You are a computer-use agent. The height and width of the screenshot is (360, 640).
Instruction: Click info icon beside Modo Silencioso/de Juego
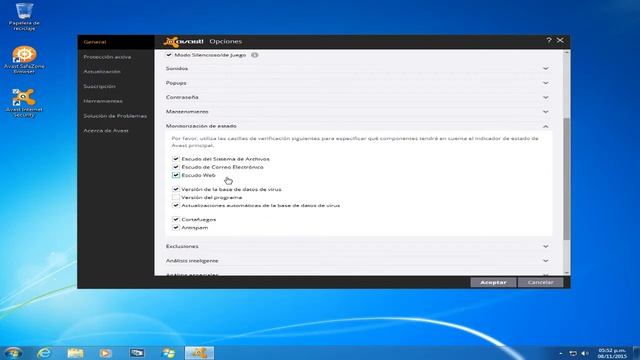pos(254,55)
